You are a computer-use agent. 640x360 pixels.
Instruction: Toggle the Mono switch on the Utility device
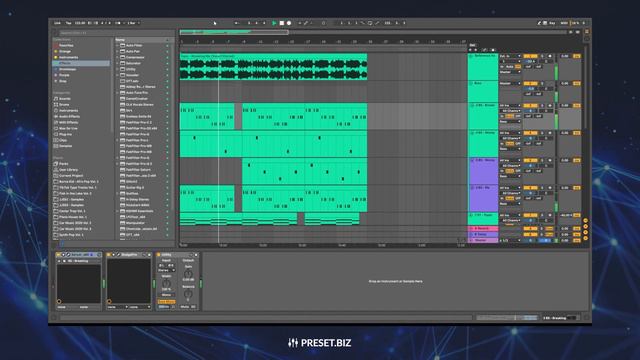[x=166, y=295]
